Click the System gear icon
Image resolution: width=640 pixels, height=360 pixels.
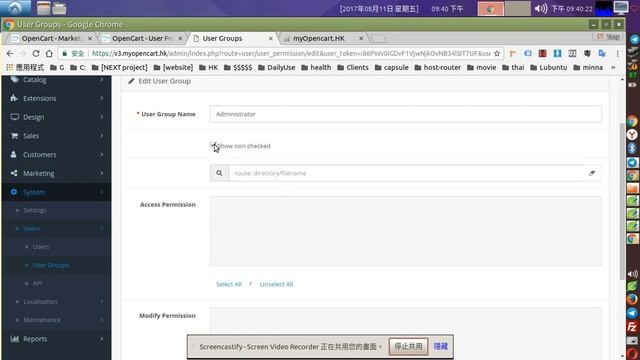[14, 192]
